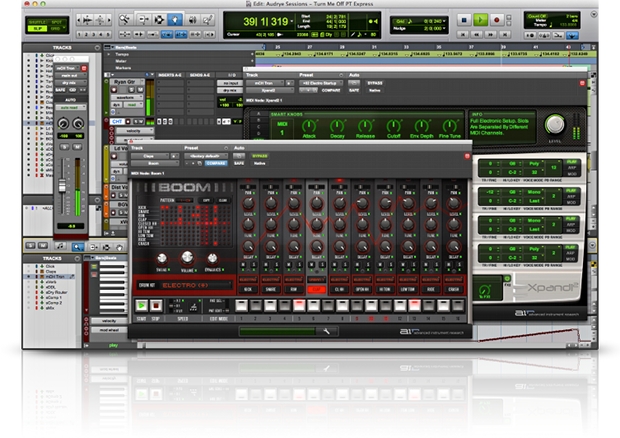Click the INSERTS A-E column header
The width and height of the screenshot is (620, 438).
(x=170, y=75)
